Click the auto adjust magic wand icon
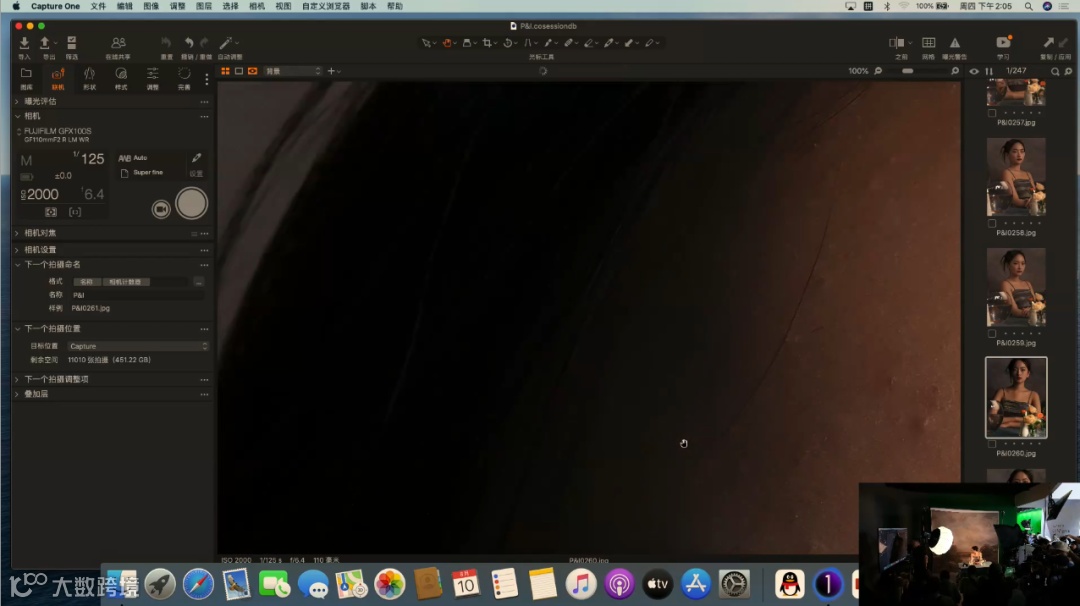Viewport: 1080px width, 606px height. (x=225, y=43)
